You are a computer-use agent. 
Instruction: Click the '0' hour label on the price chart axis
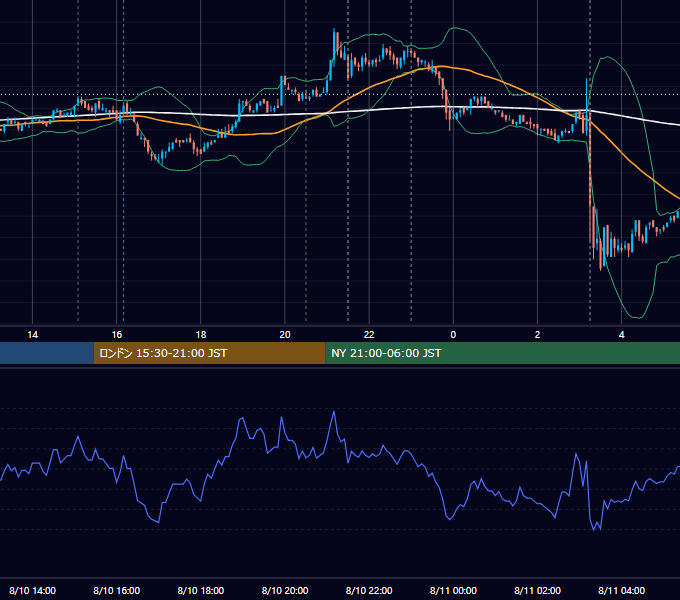(453, 335)
